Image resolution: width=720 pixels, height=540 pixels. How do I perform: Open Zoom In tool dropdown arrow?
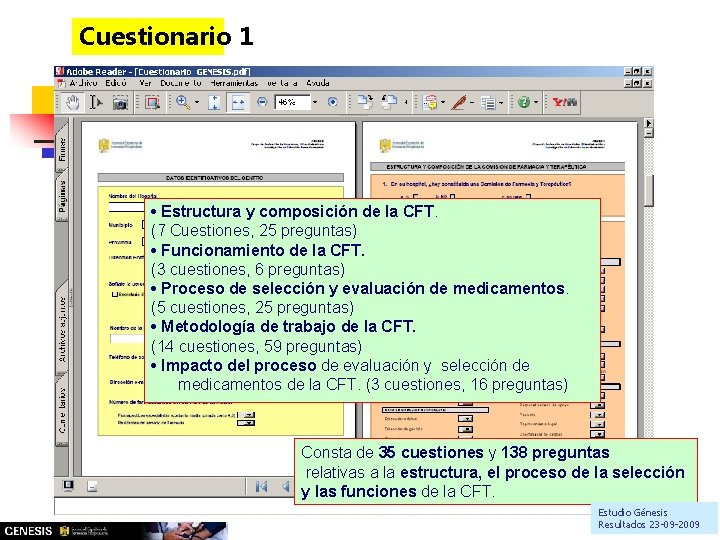pyautogui.click(x=197, y=102)
